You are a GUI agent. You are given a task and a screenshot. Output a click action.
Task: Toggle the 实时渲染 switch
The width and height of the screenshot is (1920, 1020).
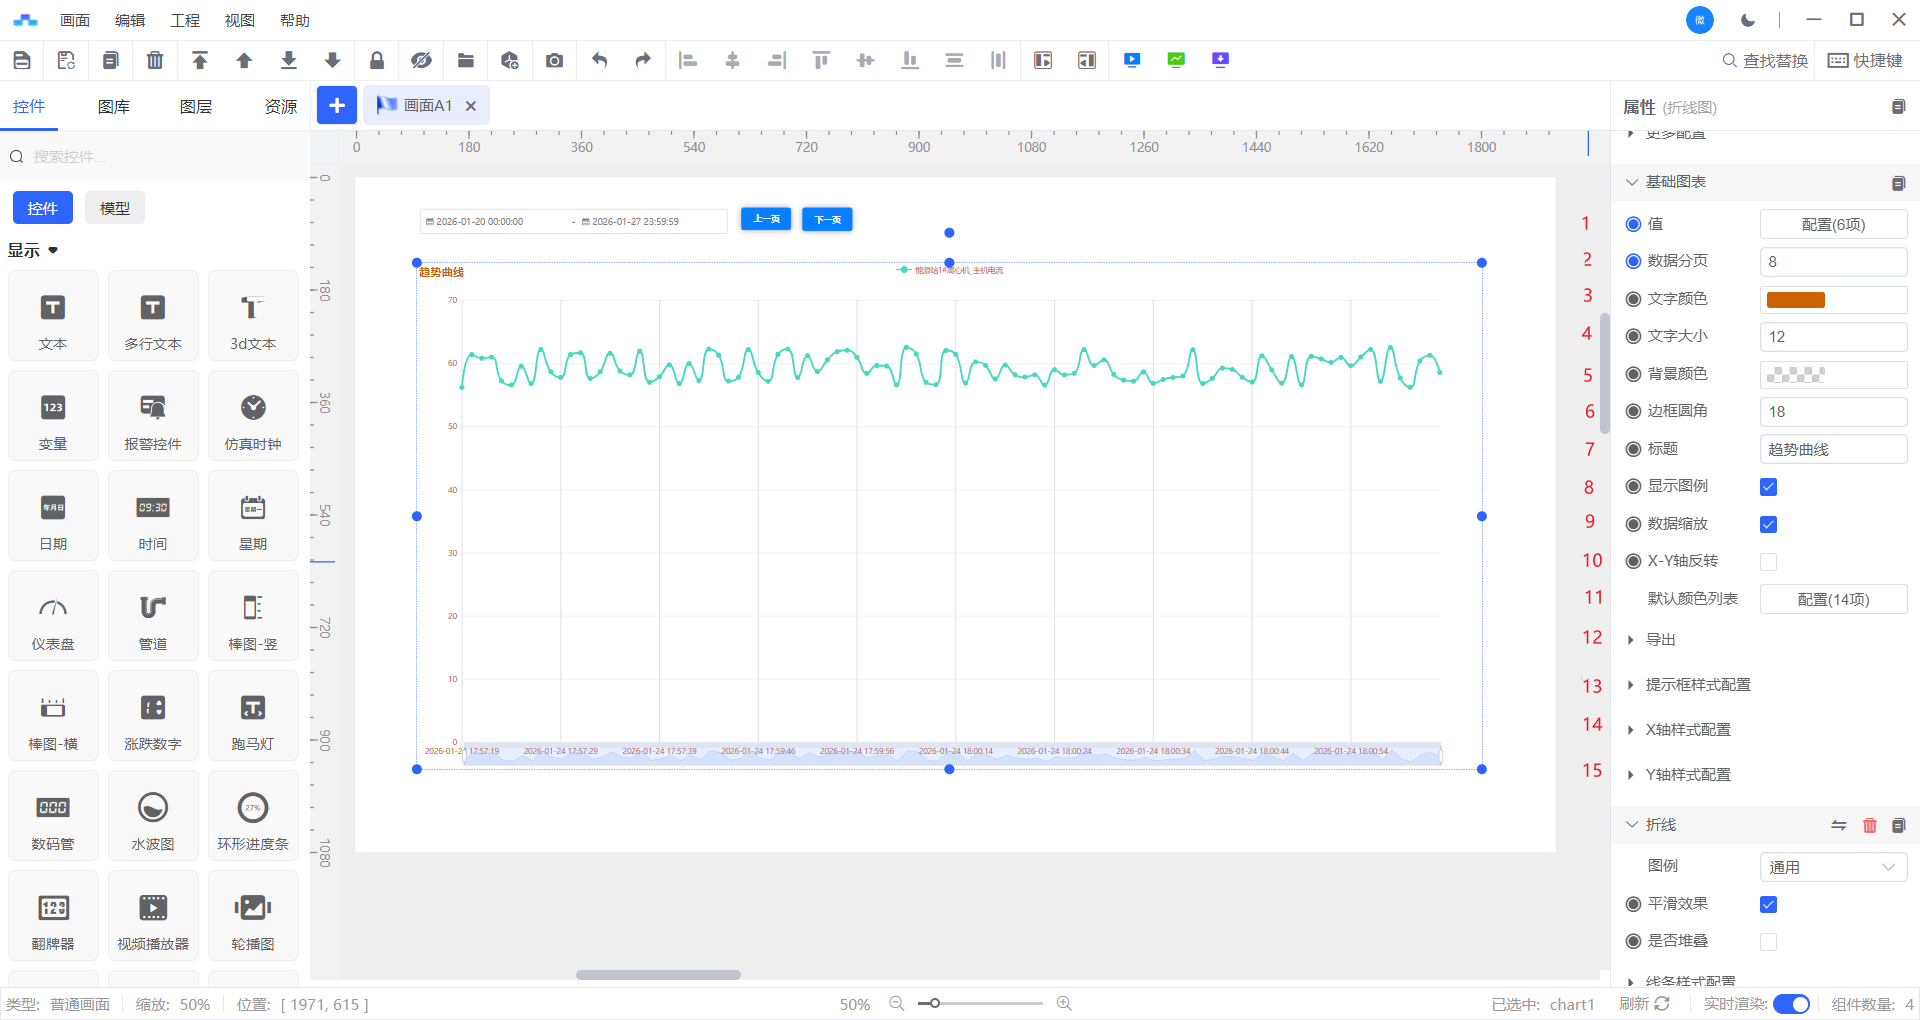point(1790,1004)
